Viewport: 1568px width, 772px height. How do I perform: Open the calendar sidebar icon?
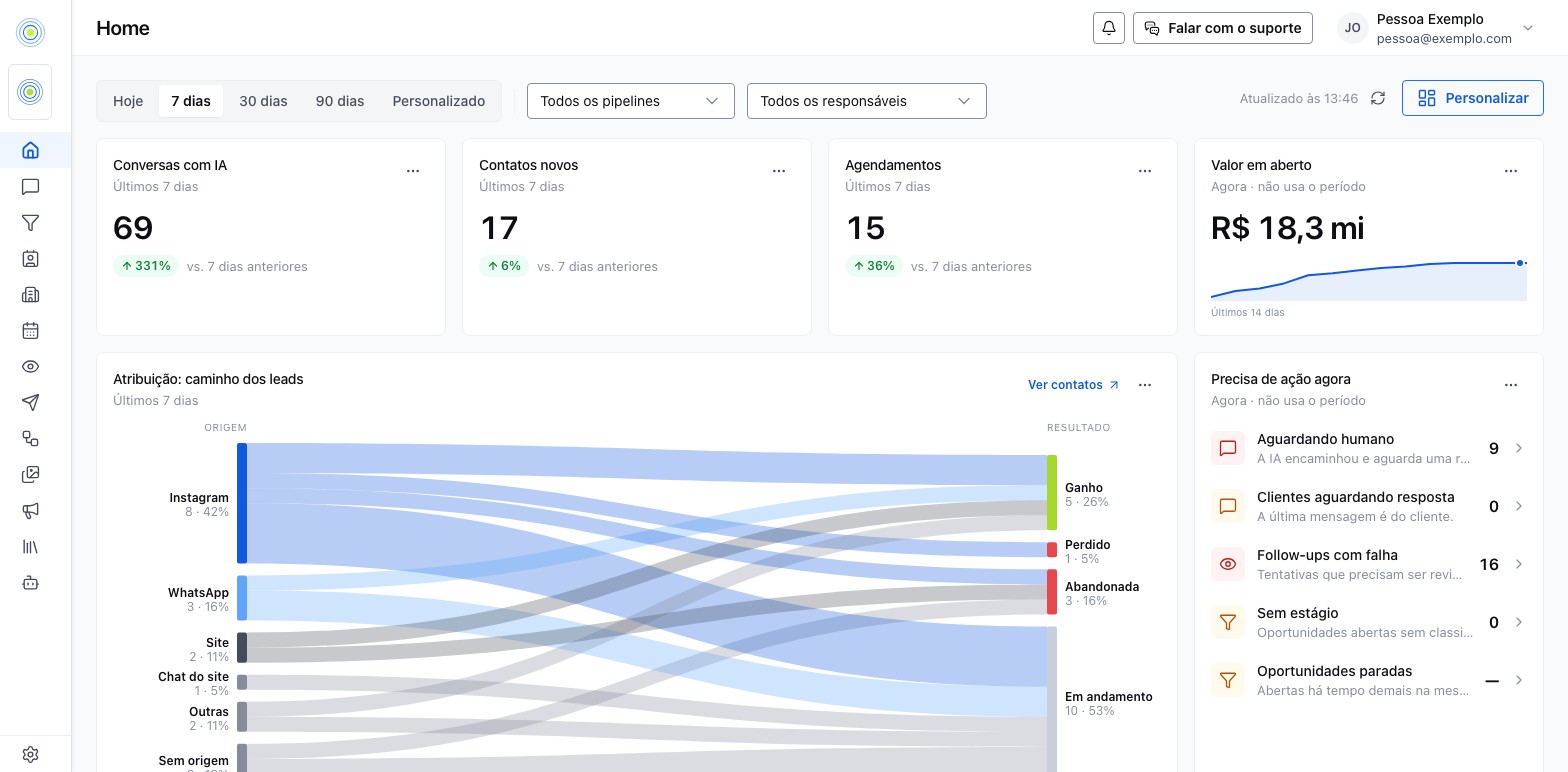(x=30, y=330)
